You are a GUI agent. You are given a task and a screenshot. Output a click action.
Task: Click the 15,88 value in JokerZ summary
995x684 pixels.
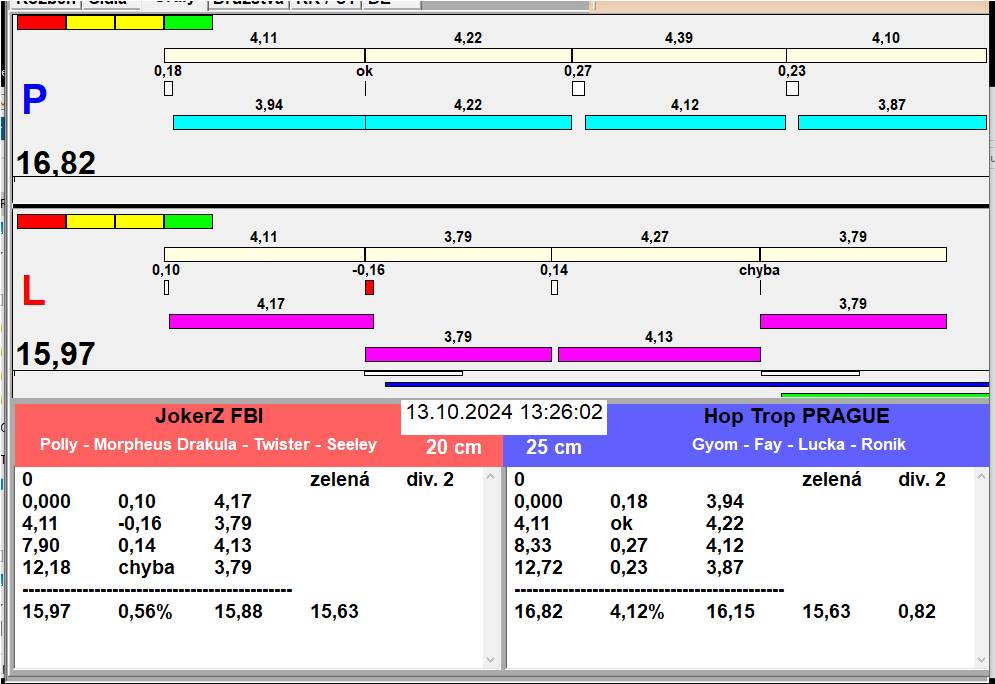238,612
